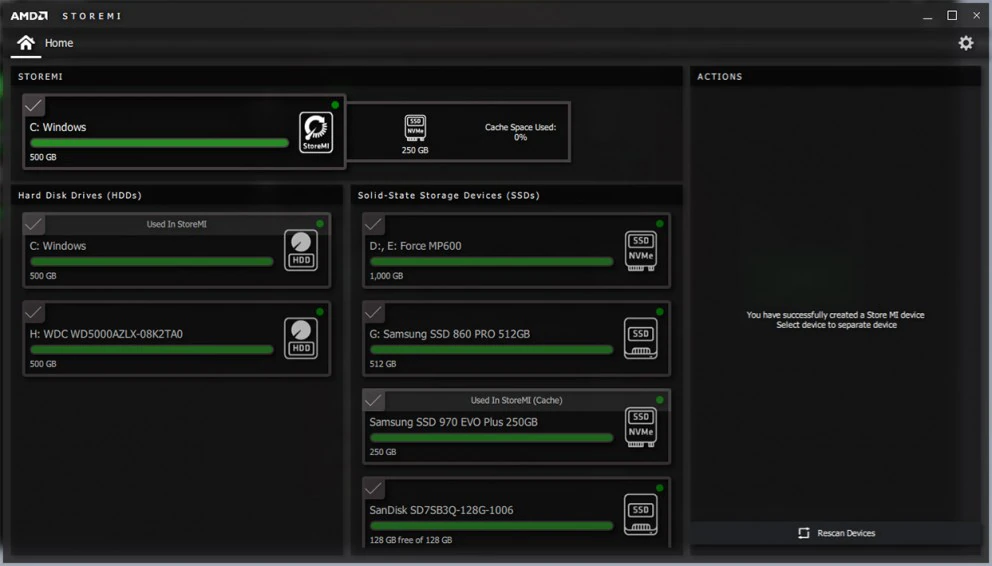Click green status dot on Force MP600 card
Screen dimensions: 992x566
pyautogui.click(x=660, y=224)
